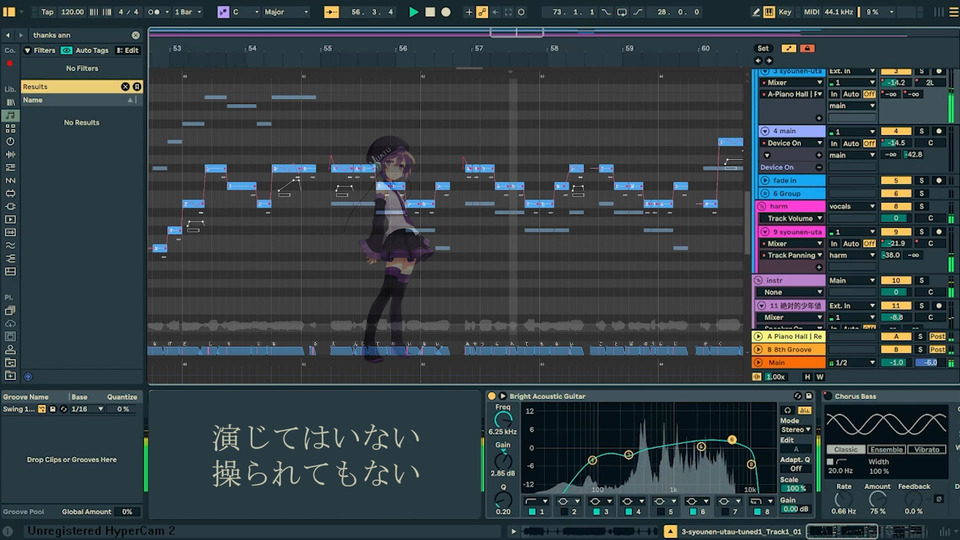Toggle track activator 10 for instr
This screenshot has height=540, width=960.
(896, 280)
